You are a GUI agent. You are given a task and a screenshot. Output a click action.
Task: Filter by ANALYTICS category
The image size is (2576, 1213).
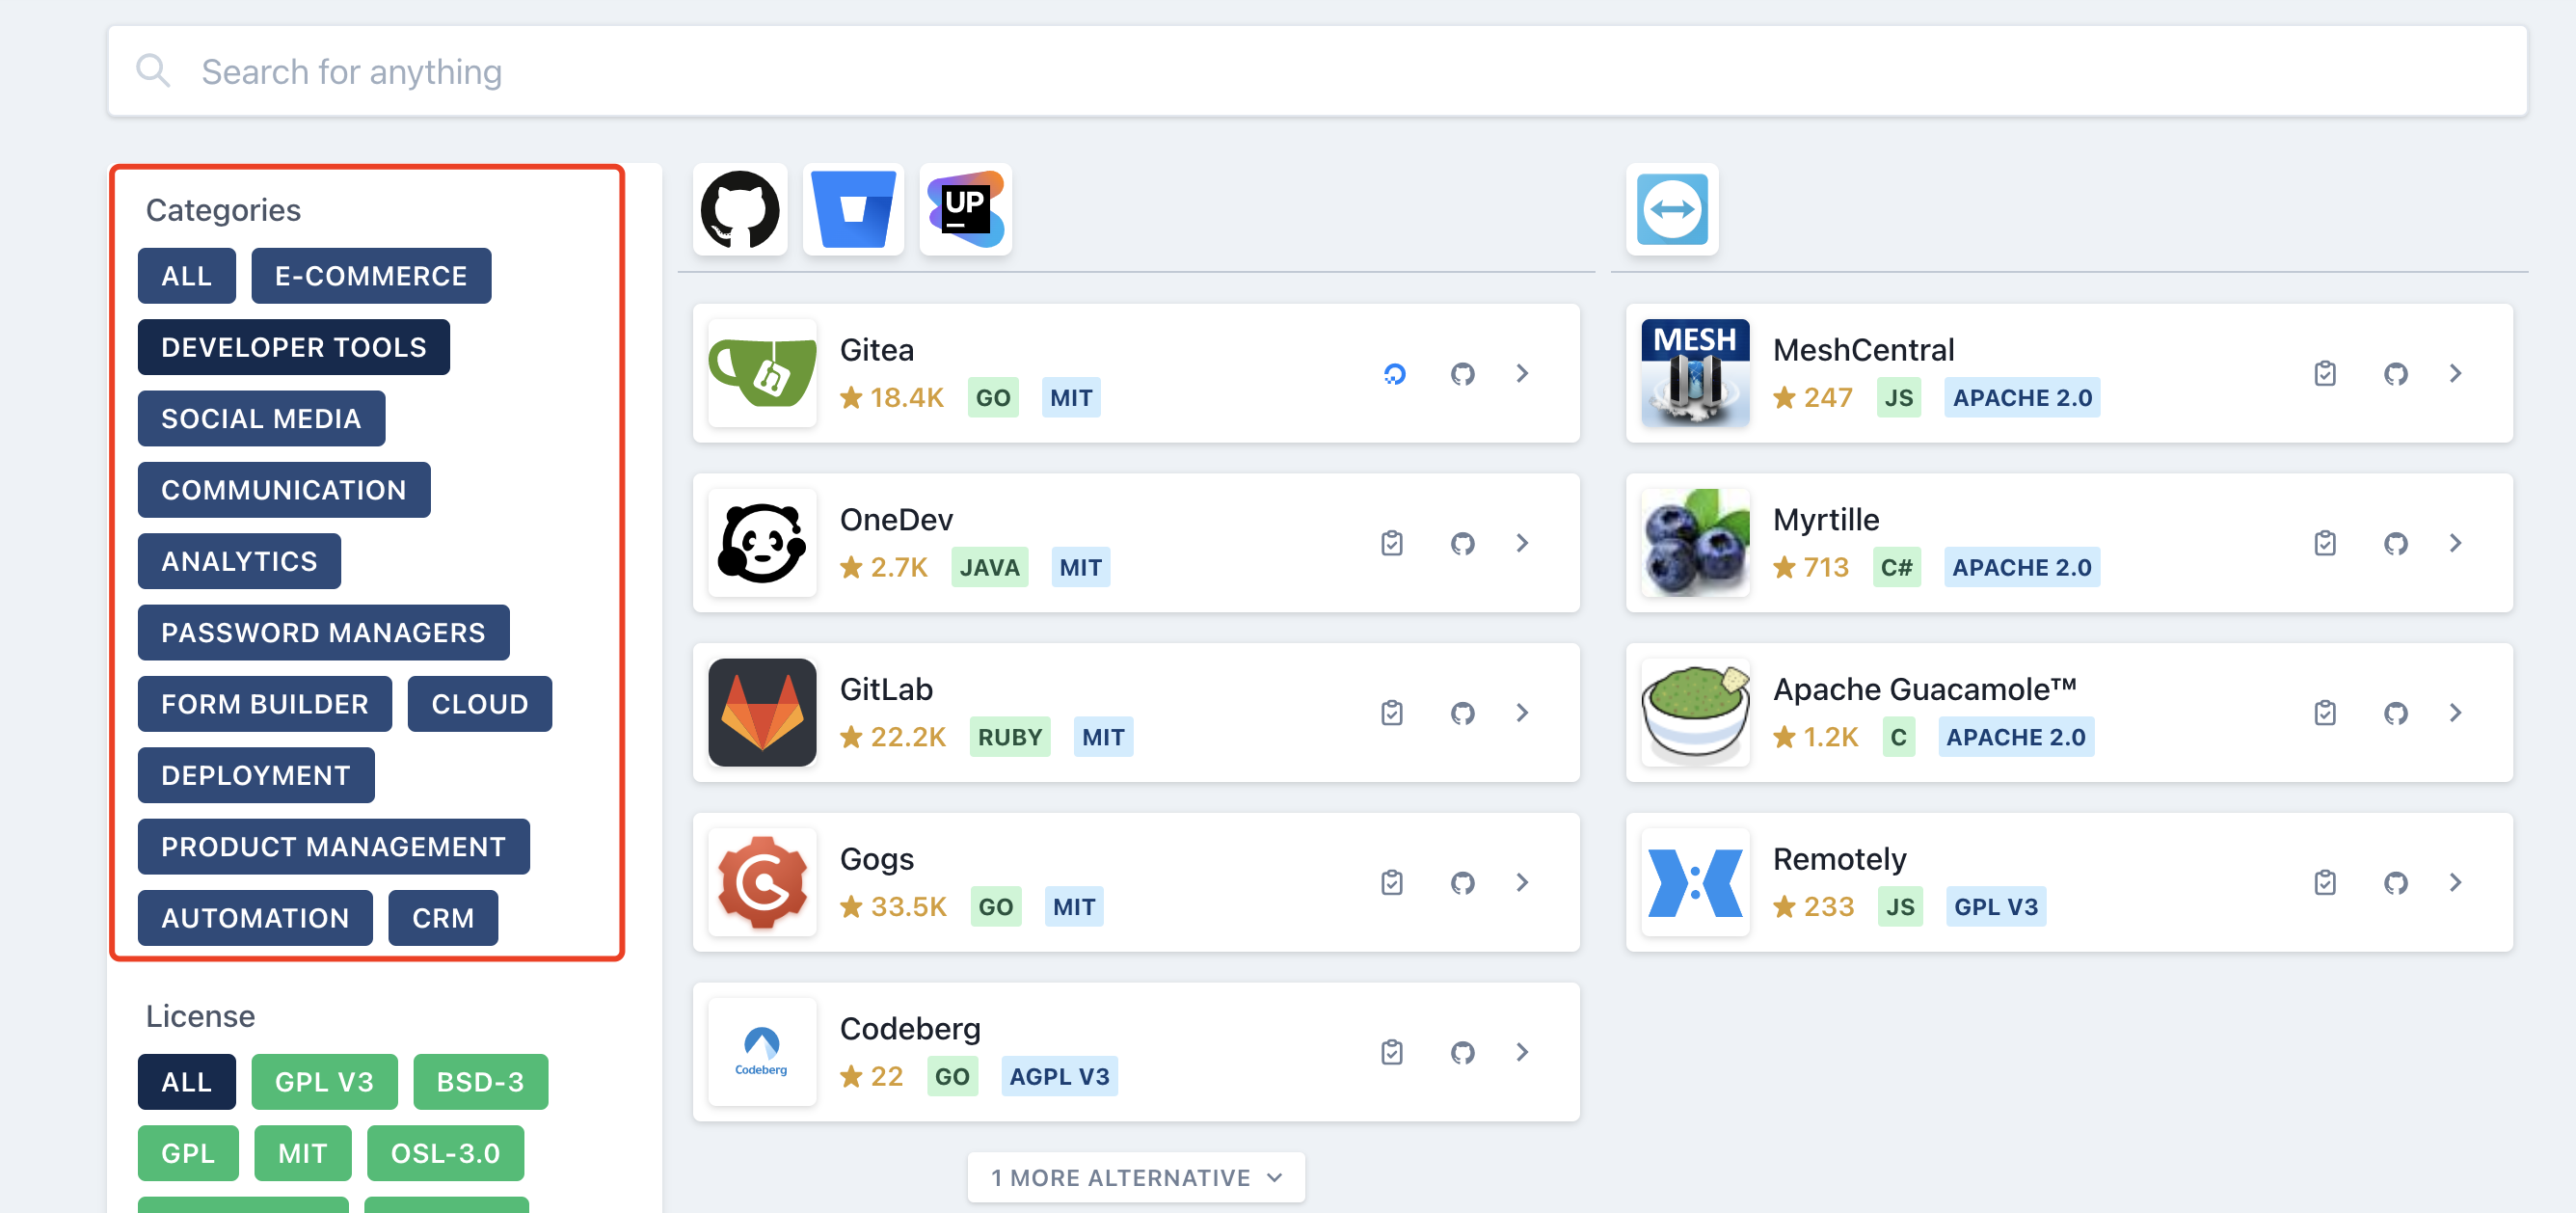[239, 561]
